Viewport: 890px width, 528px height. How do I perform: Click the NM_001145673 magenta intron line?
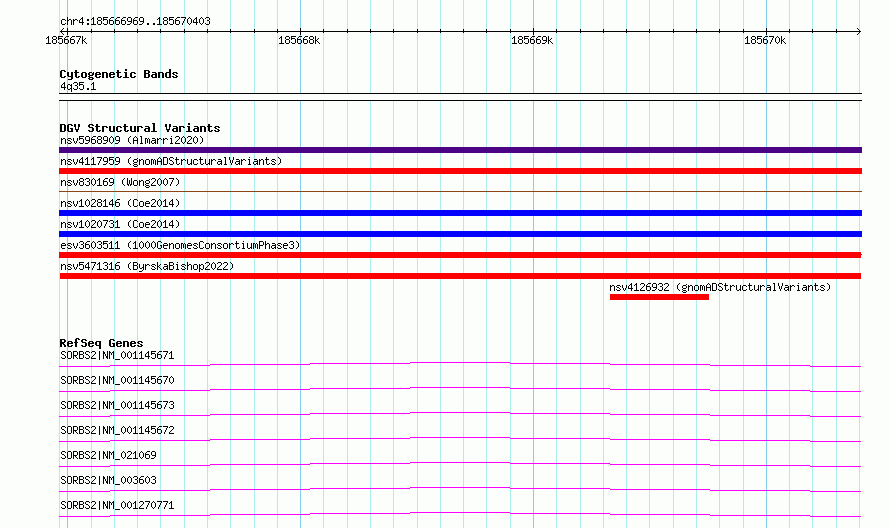[460, 413]
